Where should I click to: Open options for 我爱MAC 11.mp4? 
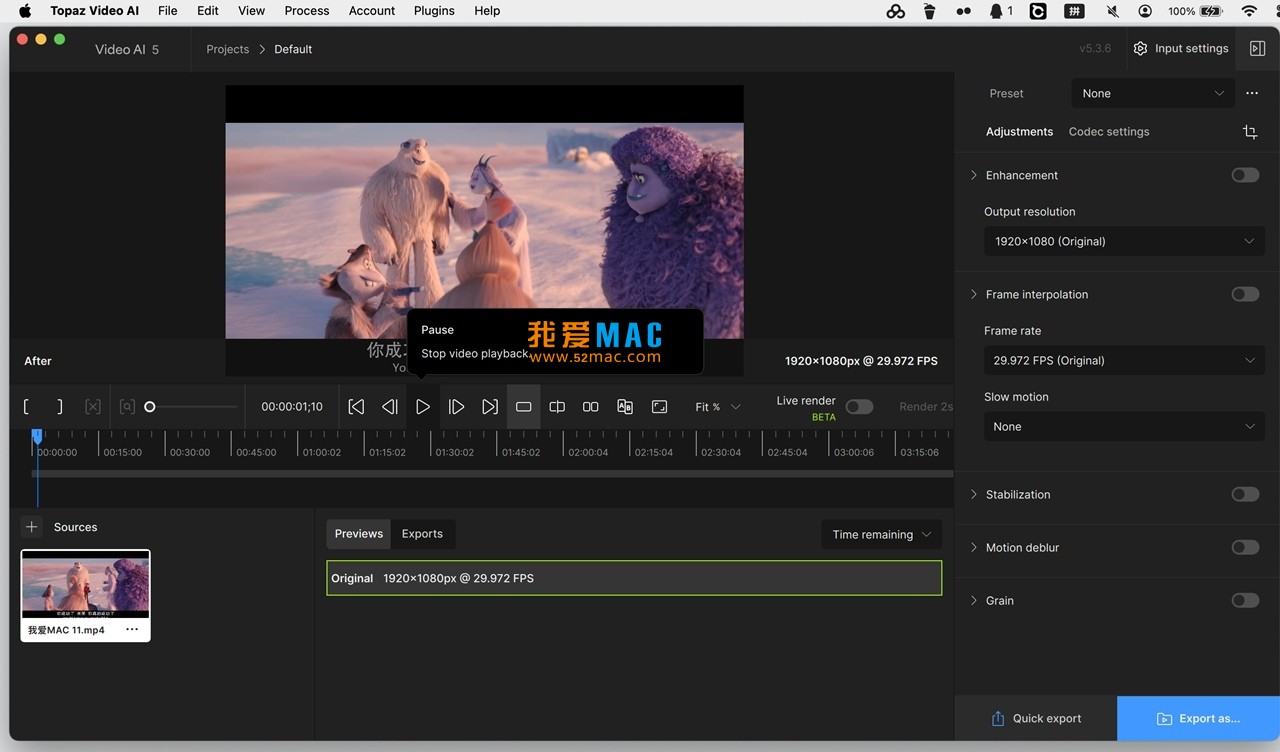(132, 630)
